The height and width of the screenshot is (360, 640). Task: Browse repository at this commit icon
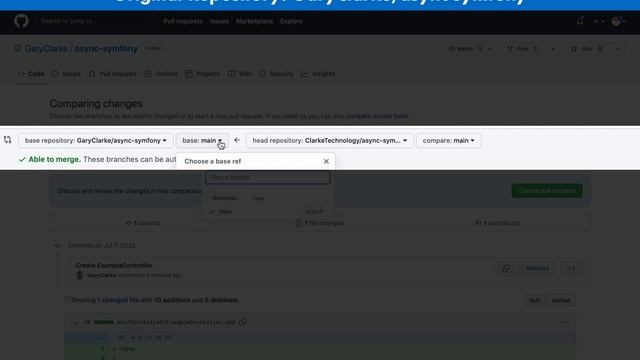tap(571, 268)
